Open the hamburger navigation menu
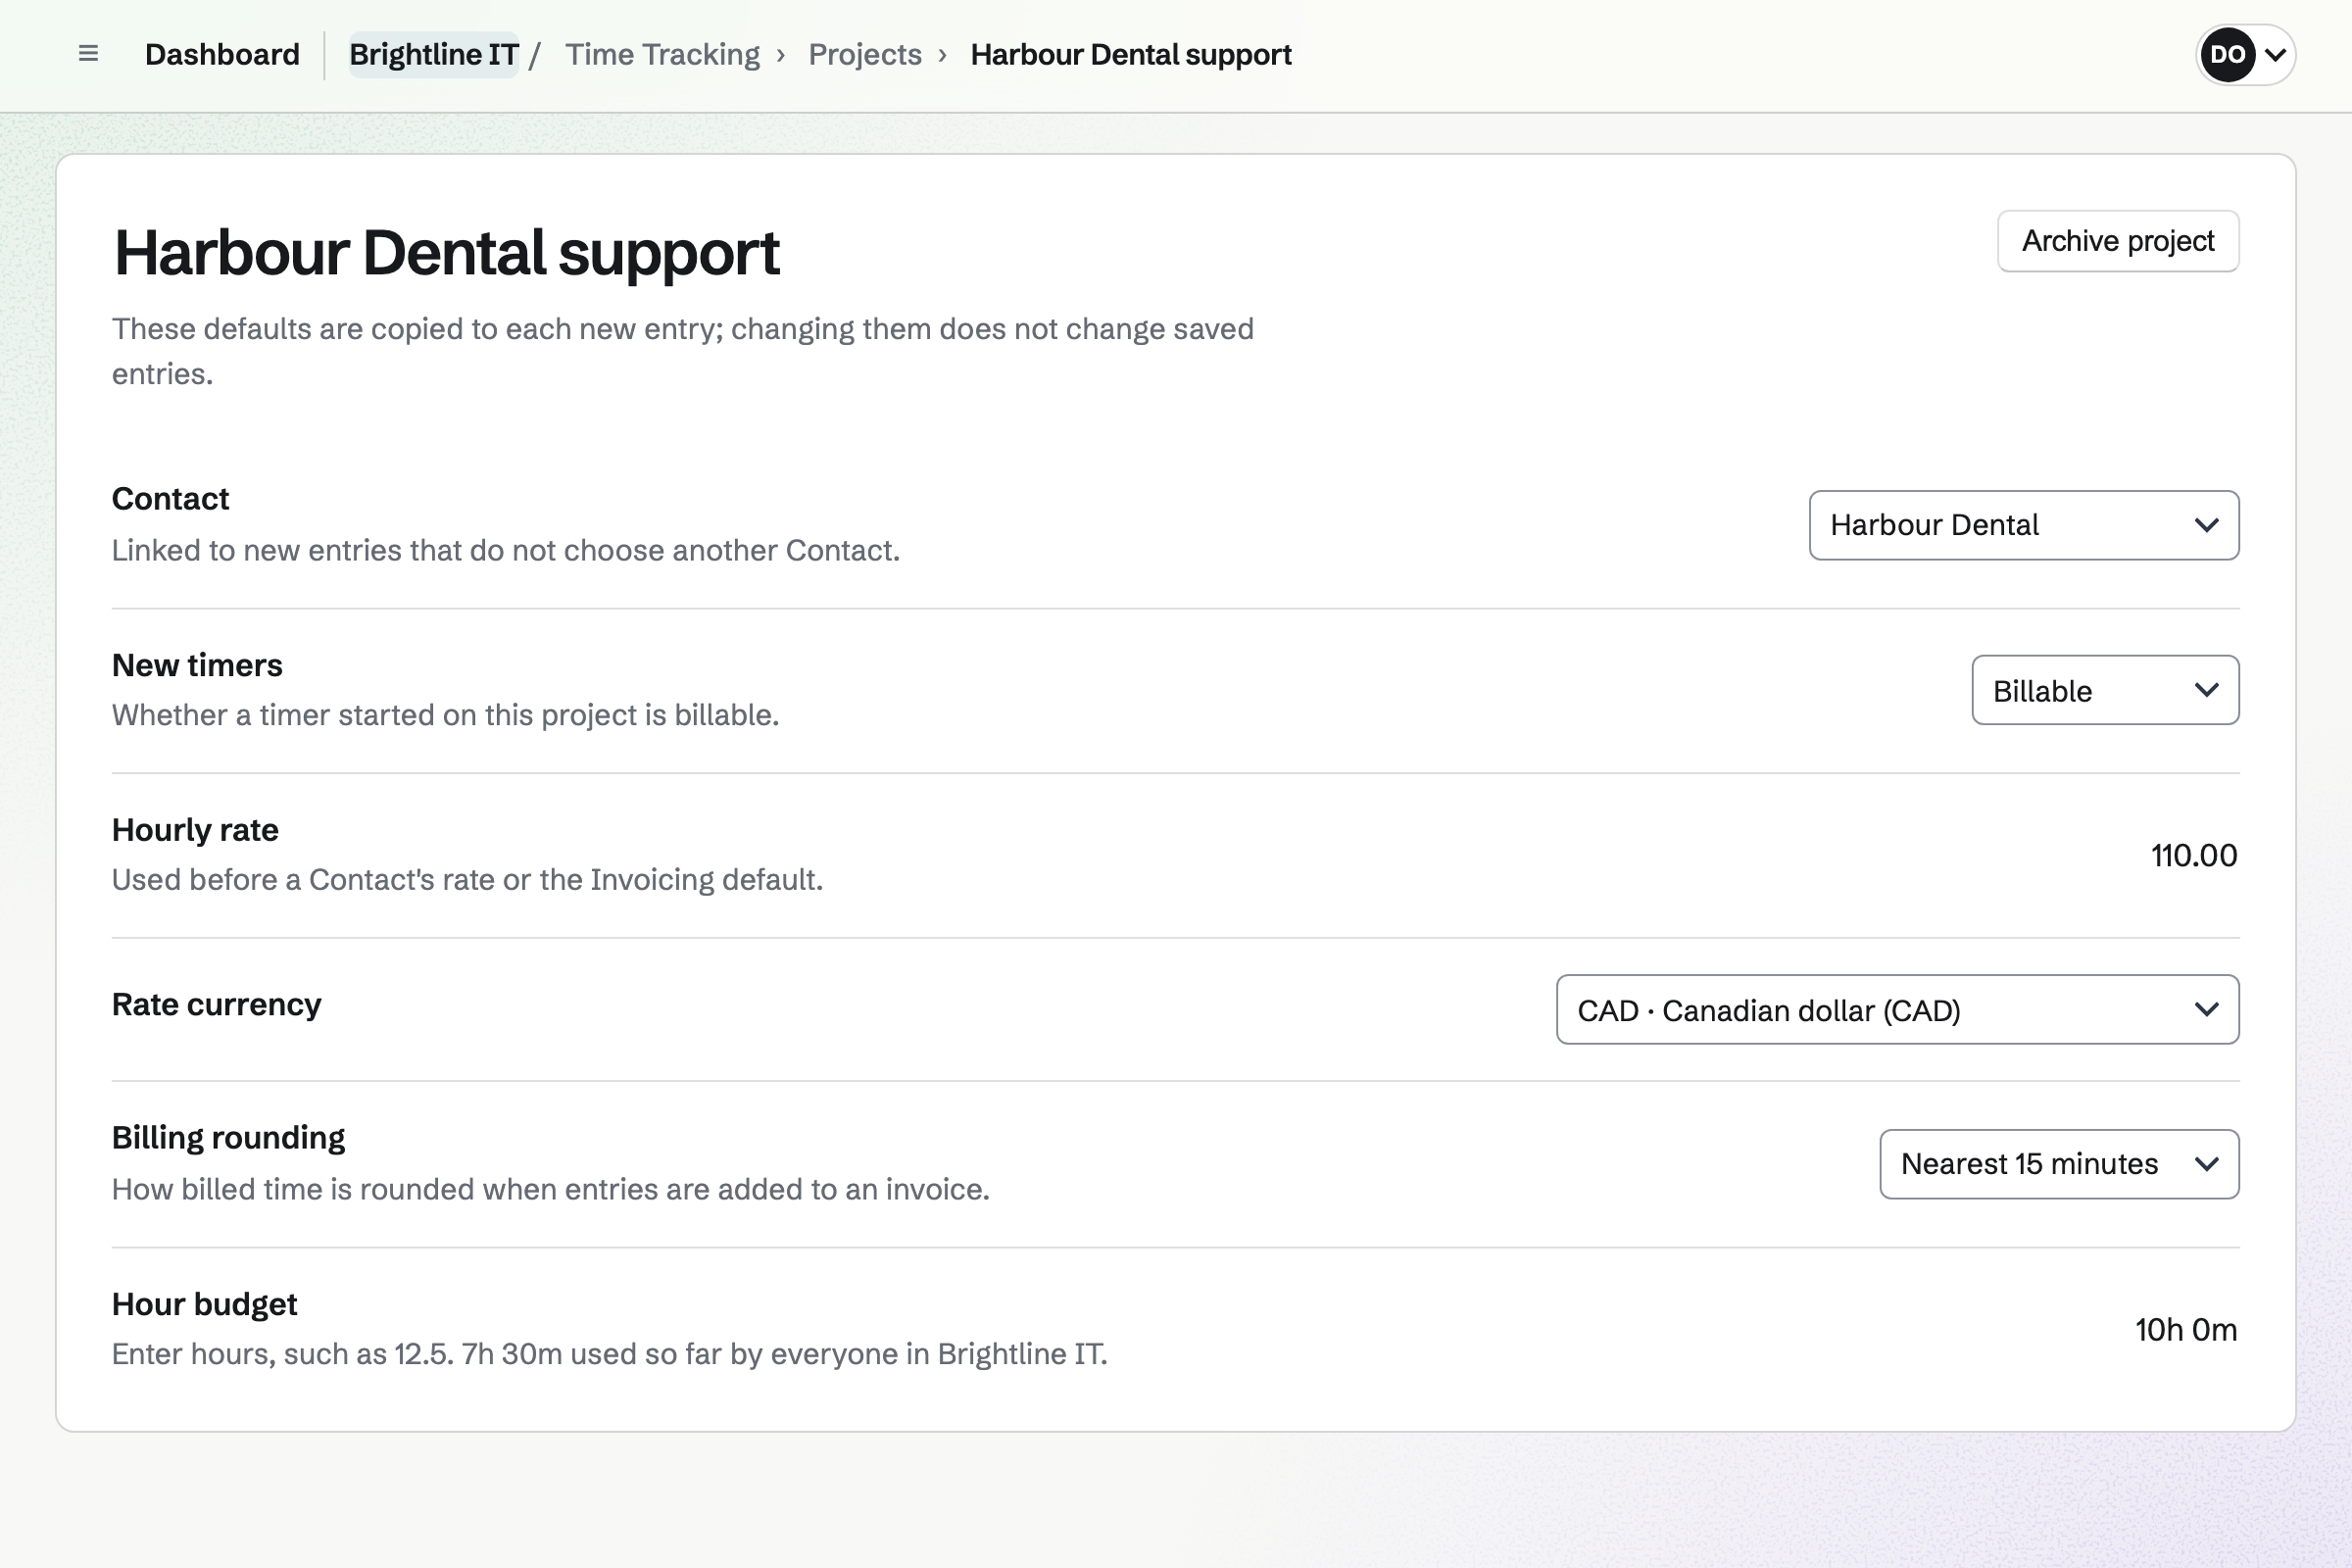2352x1568 pixels. [x=88, y=54]
